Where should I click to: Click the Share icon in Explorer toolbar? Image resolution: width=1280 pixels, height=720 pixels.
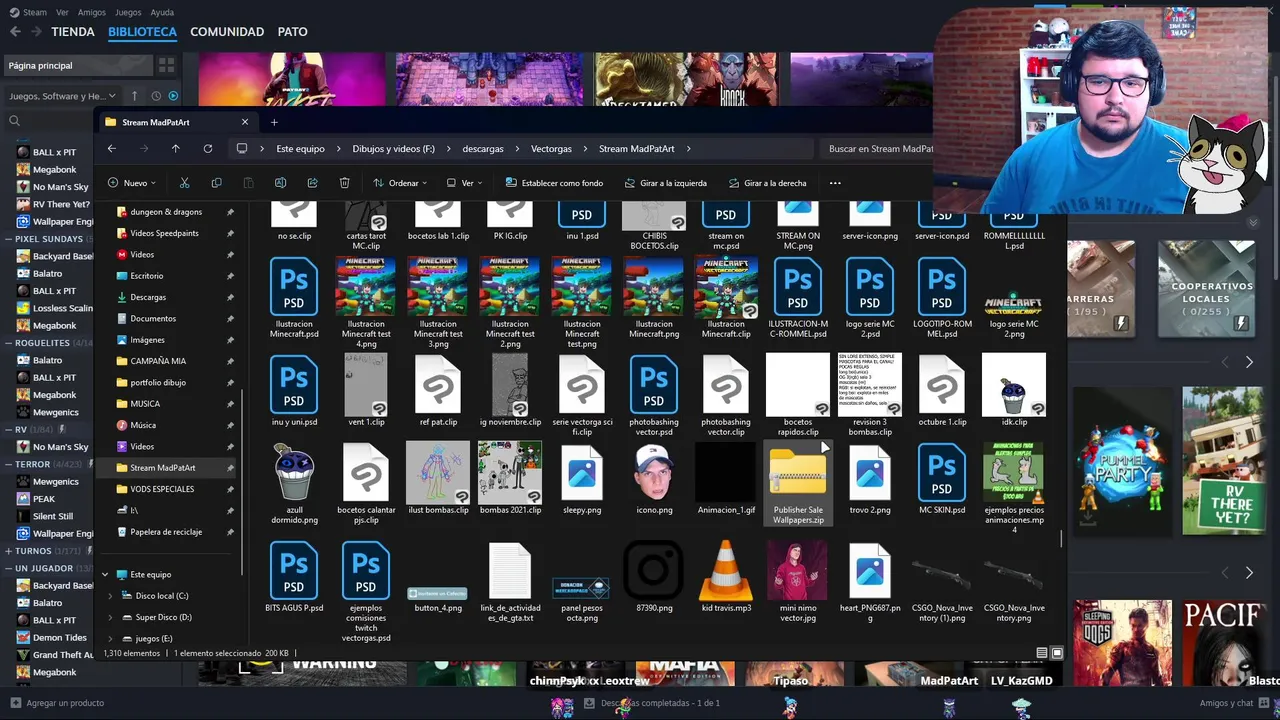(x=312, y=183)
